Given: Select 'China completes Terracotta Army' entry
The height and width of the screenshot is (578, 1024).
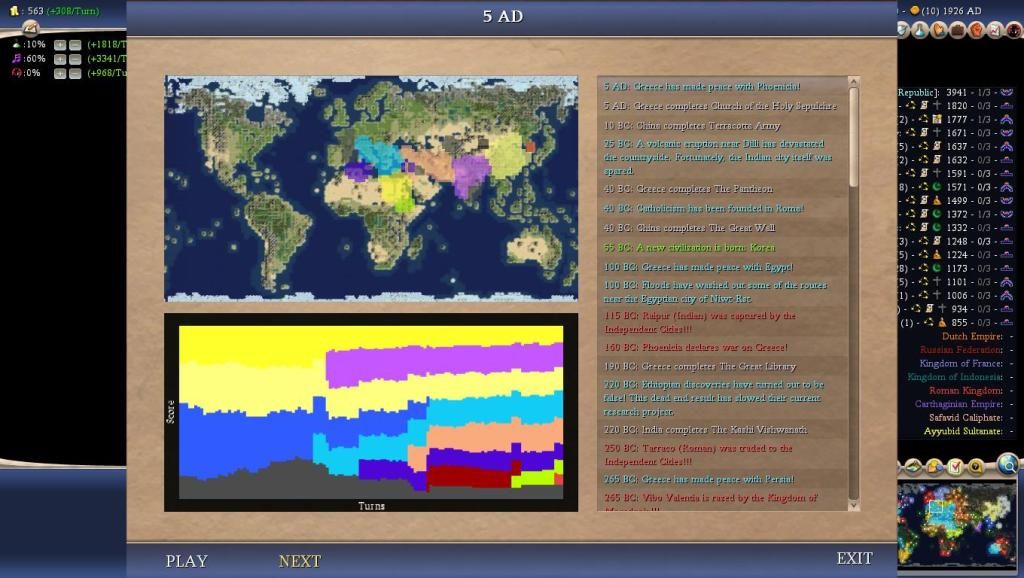Looking at the screenshot, I should (x=692, y=125).
